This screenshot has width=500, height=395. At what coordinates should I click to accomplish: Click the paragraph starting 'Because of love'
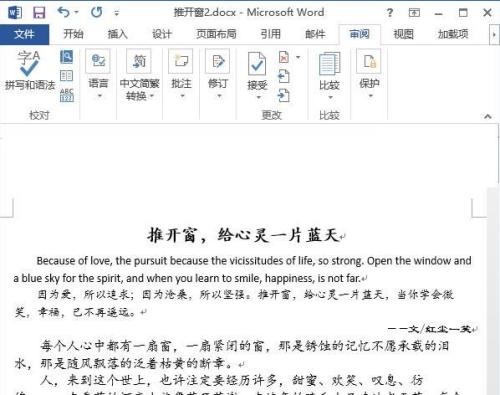point(242,269)
